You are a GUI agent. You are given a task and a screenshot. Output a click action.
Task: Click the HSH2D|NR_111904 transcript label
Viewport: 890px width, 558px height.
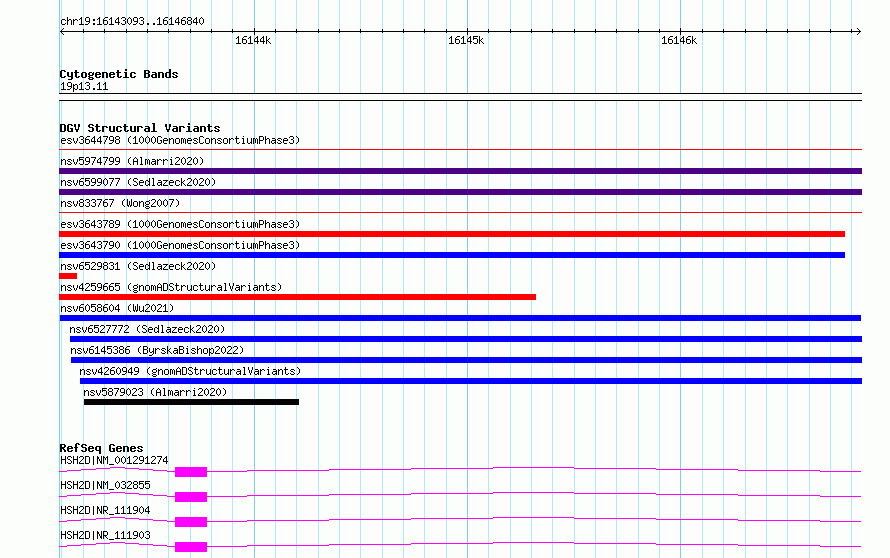[106, 510]
